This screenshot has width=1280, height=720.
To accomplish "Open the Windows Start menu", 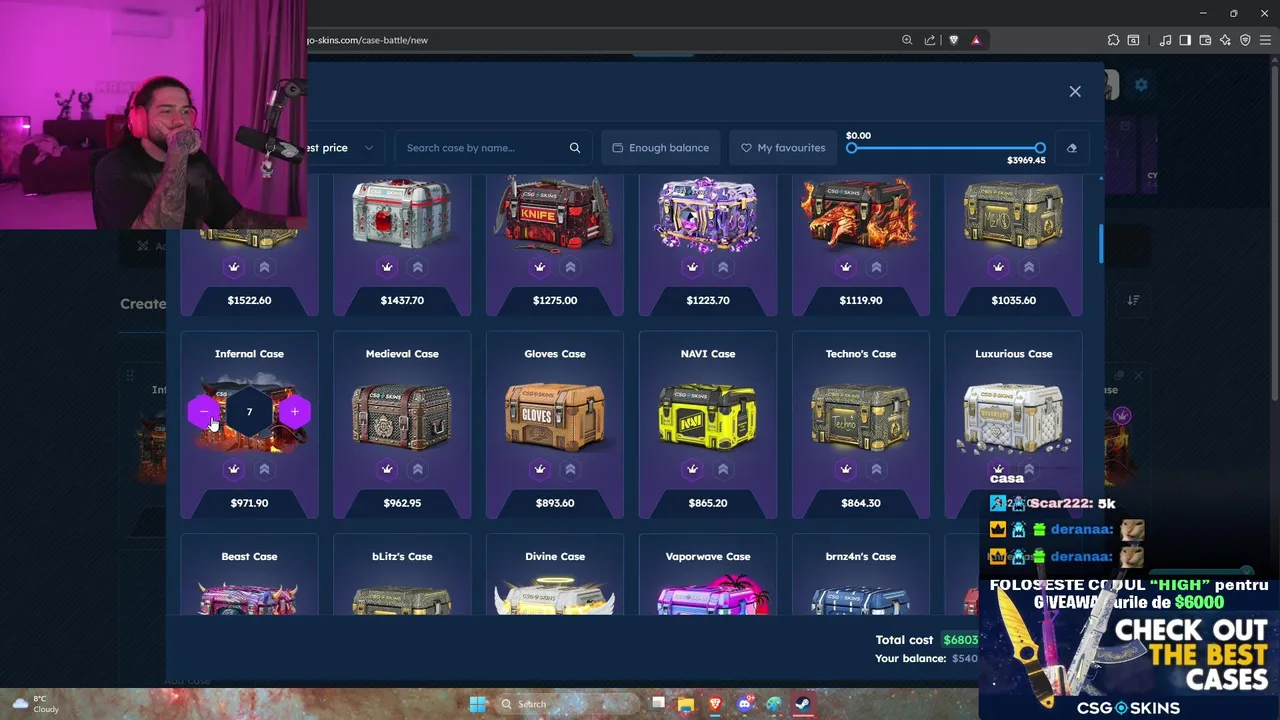I will (478, 704).
